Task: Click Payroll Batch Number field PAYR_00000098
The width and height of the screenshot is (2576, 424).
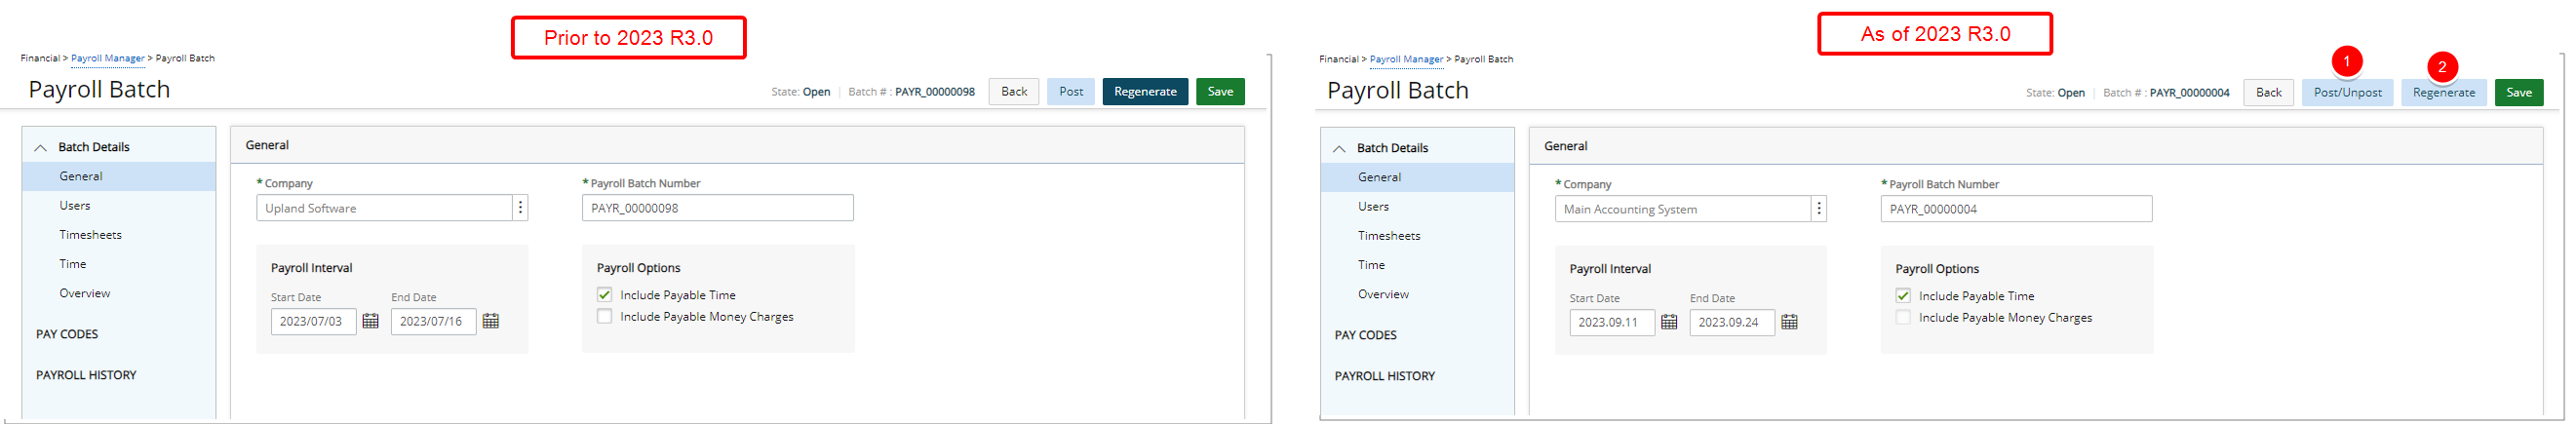Action: 718,208
